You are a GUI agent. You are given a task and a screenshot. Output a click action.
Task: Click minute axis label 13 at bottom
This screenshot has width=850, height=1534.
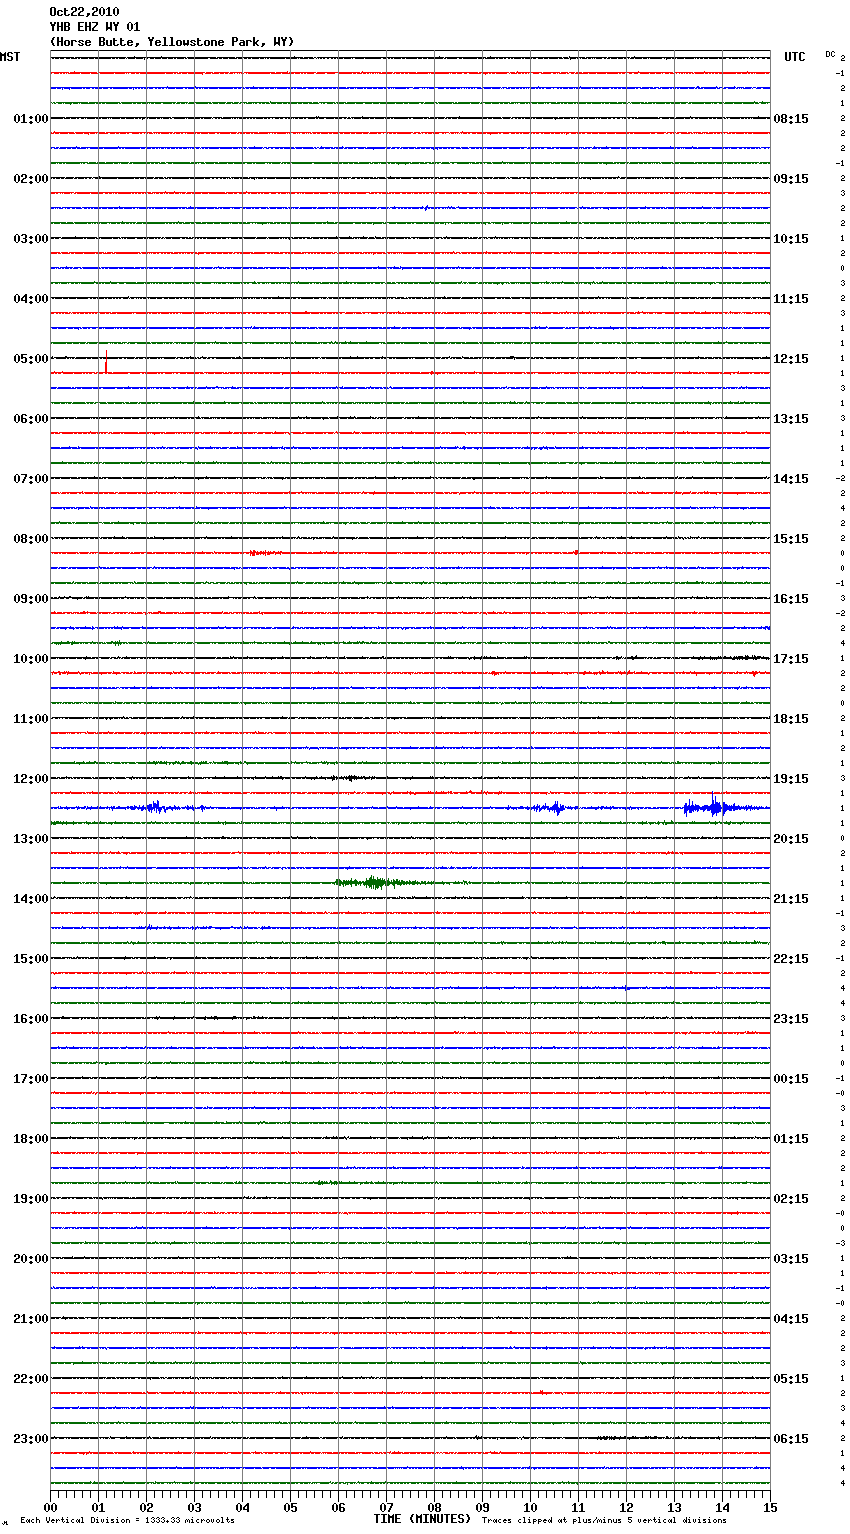[x=674, y=1507]
